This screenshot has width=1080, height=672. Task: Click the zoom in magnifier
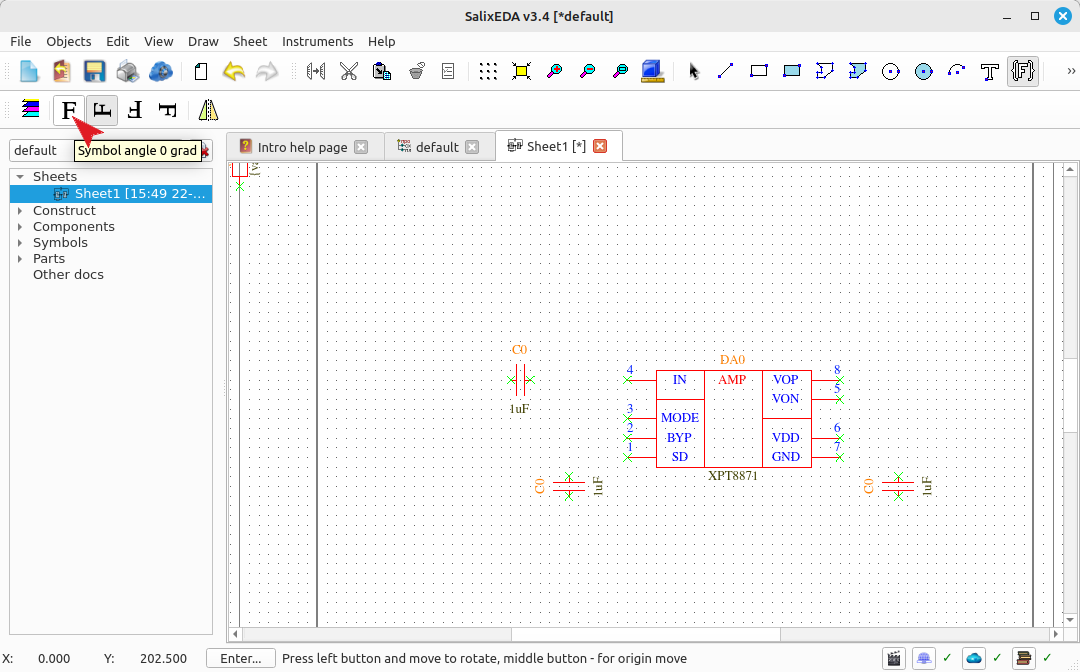[x=554, y=71]
